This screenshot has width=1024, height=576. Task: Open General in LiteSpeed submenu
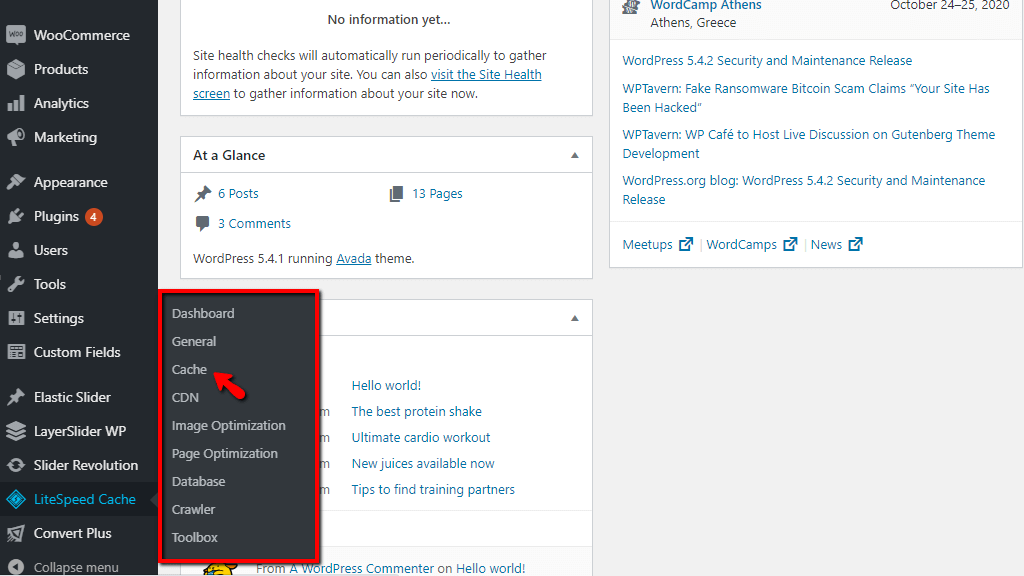194,342
